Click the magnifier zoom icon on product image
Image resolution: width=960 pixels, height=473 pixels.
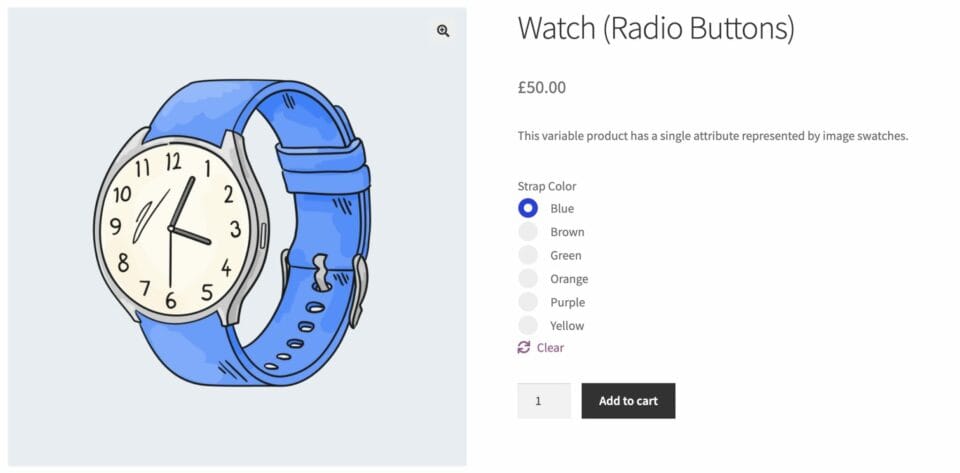click(x=443, y=31)
